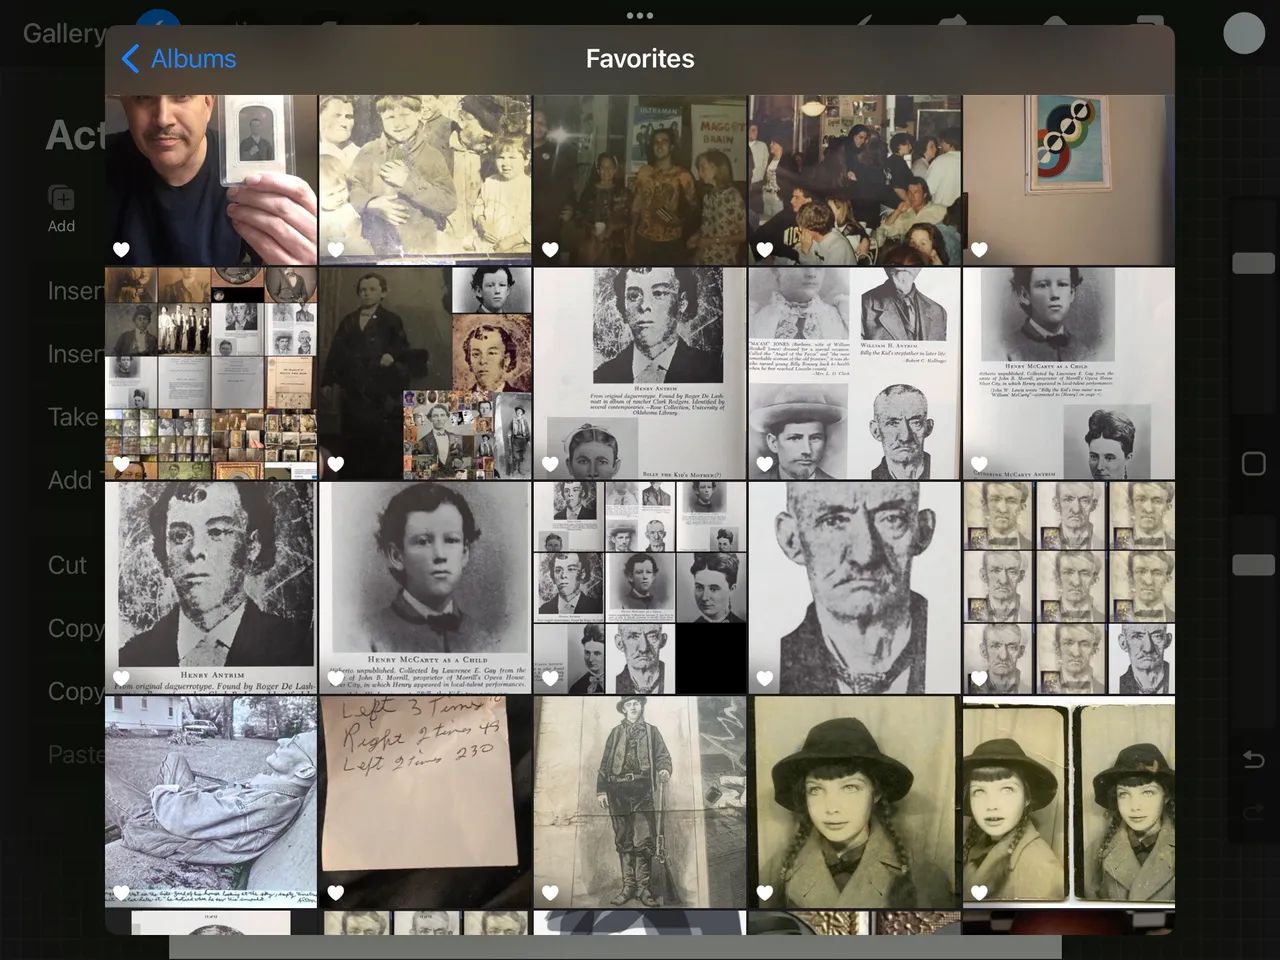
Task: Select crowded party group photo
Action: pos(854,180)
